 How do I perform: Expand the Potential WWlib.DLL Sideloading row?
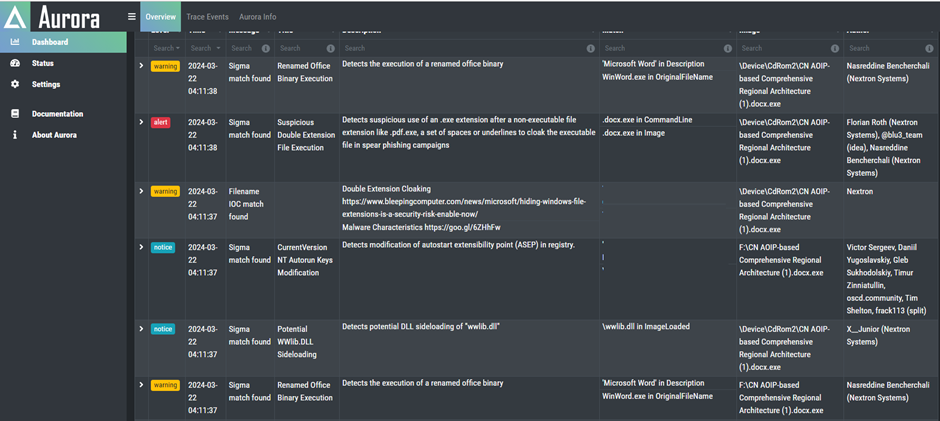pos(141,328)
